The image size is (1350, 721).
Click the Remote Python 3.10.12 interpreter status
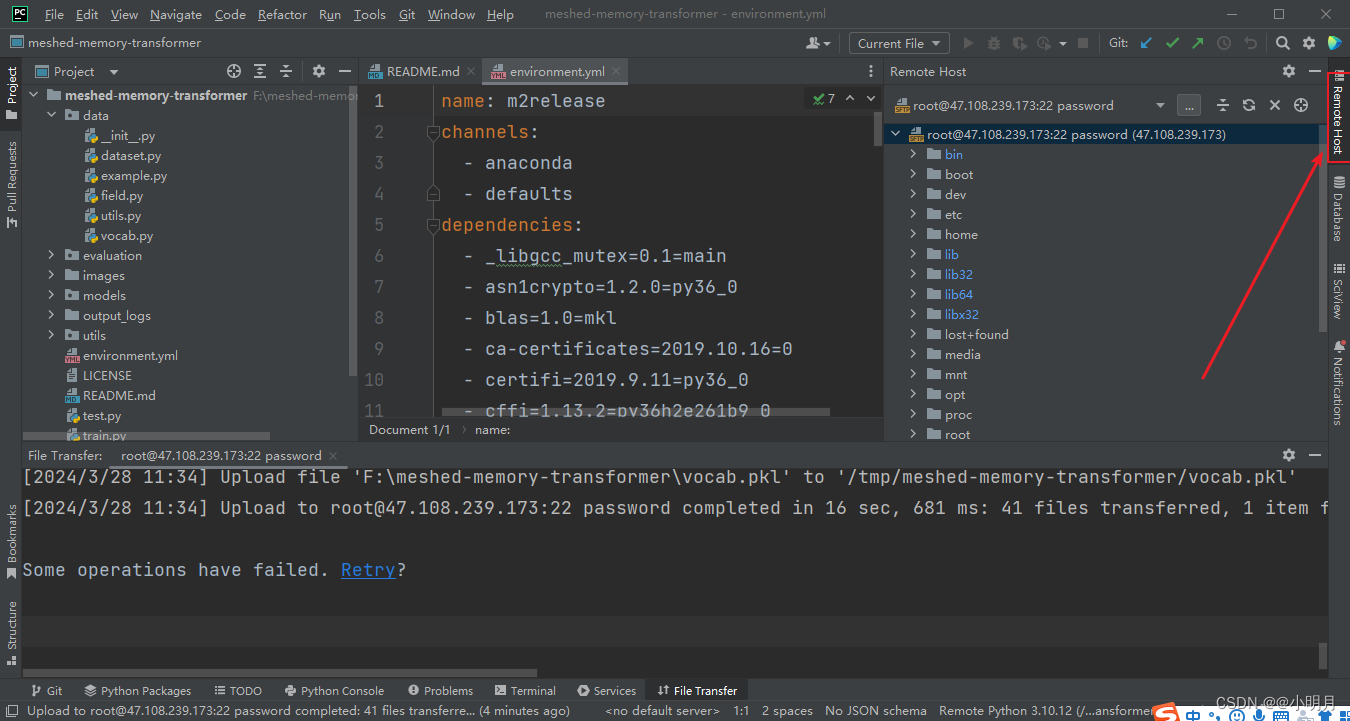click(x=1045, y=710)
